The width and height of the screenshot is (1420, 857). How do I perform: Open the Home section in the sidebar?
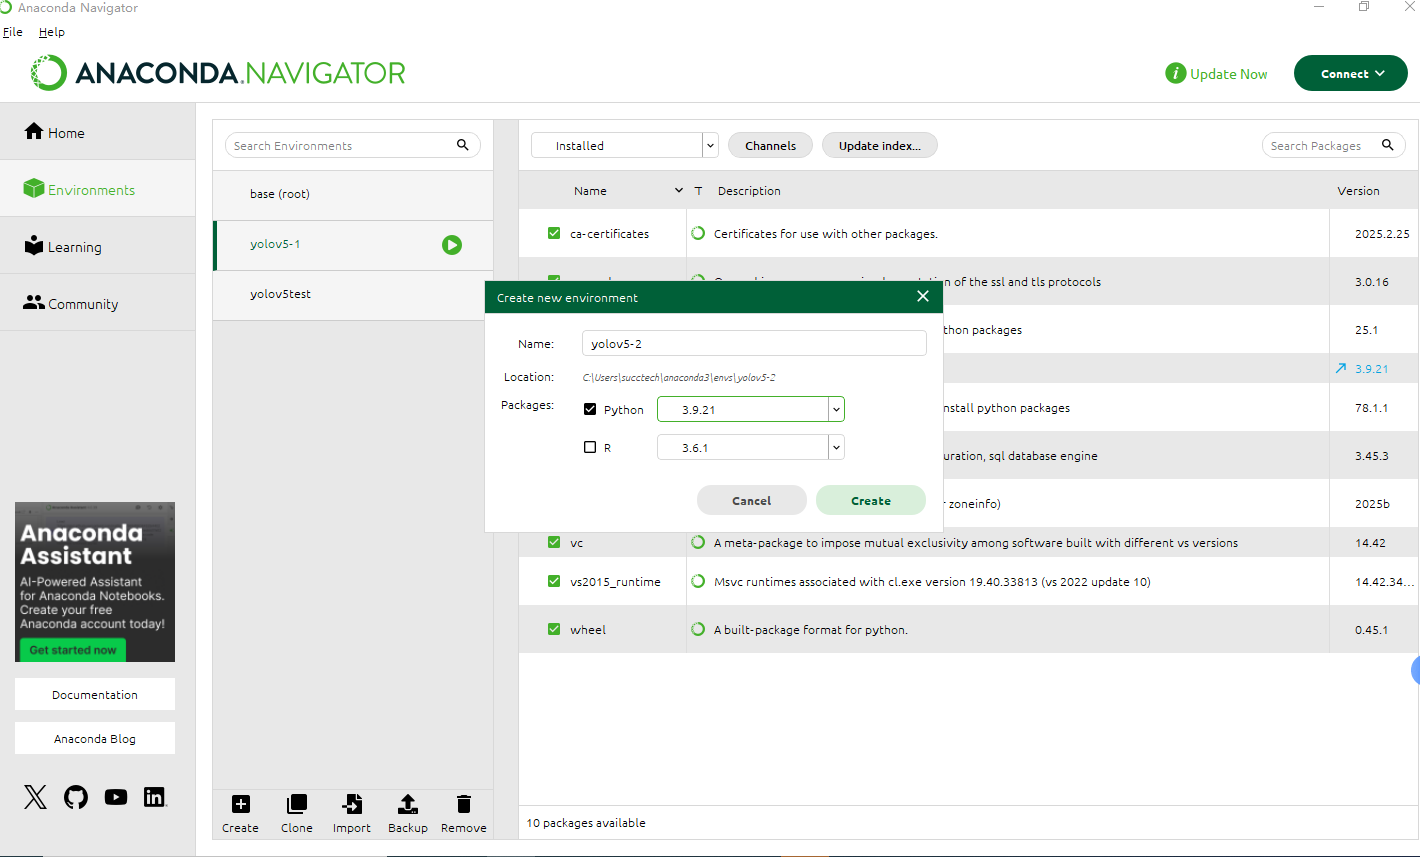tap(65, 131)
